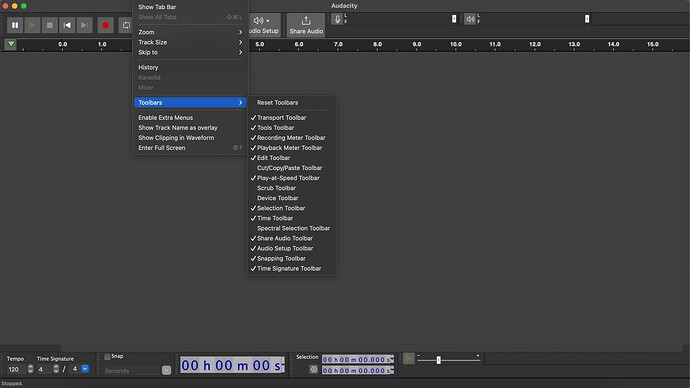Screen dimensions: 690x388
Task: Choose Reset Toolbars
Action: click(x=292, y=102)
